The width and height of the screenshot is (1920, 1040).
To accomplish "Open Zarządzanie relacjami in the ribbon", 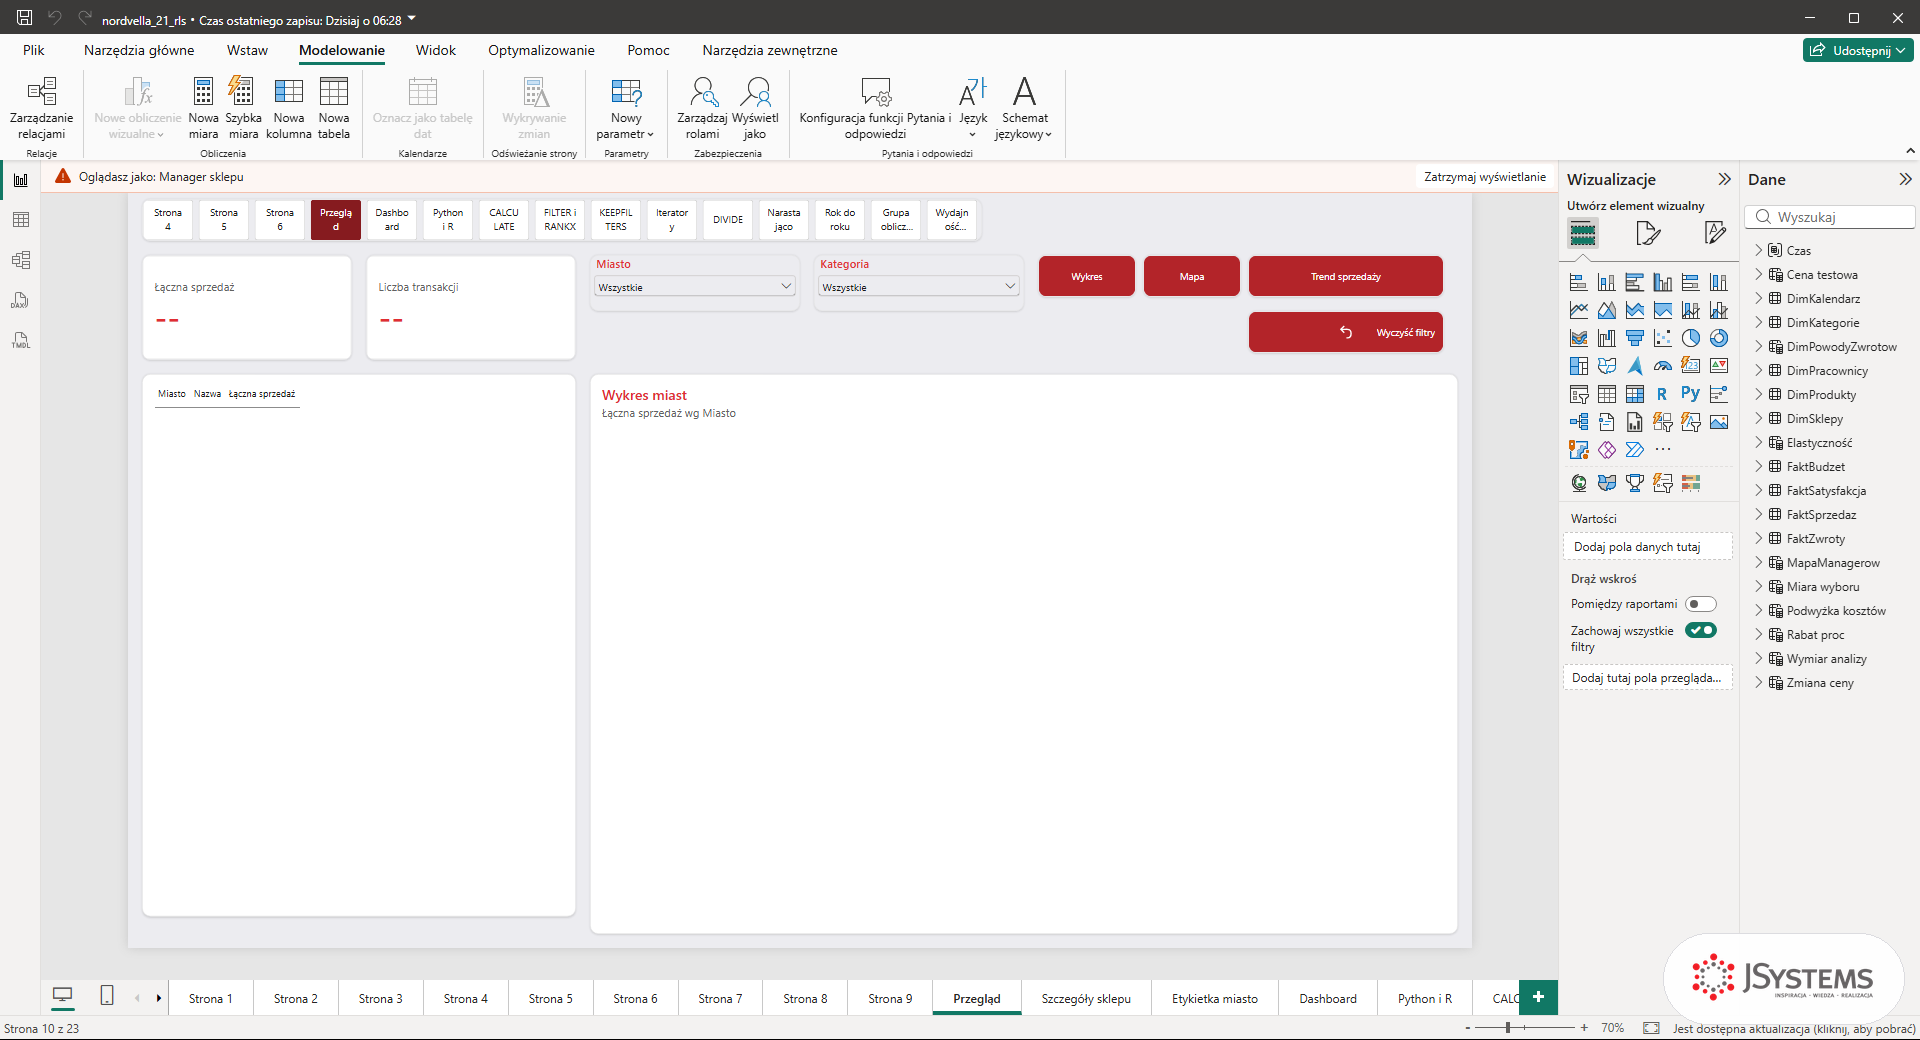I will 41,108.
